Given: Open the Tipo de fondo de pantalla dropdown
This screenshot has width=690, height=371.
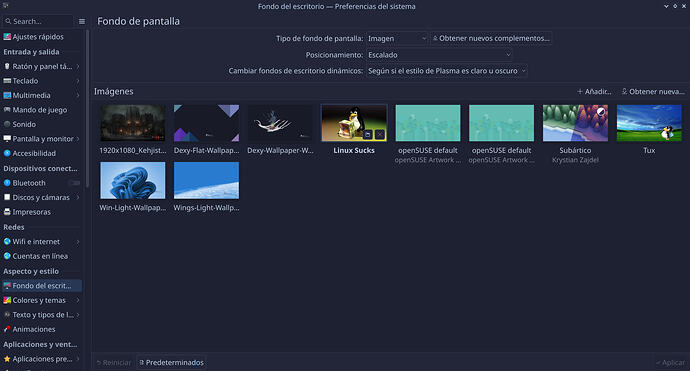Looking at the screenshot, I should coord(397,39).
